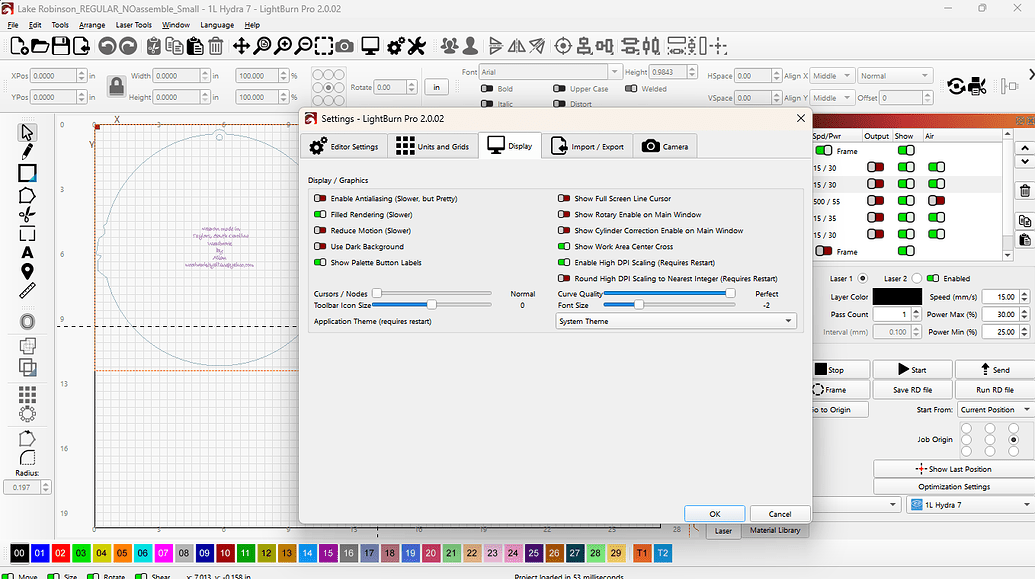Enable Show Full Screen Line Cursor
The height and width of the screenshot is (579, 1035).
(x=564, y=198)
